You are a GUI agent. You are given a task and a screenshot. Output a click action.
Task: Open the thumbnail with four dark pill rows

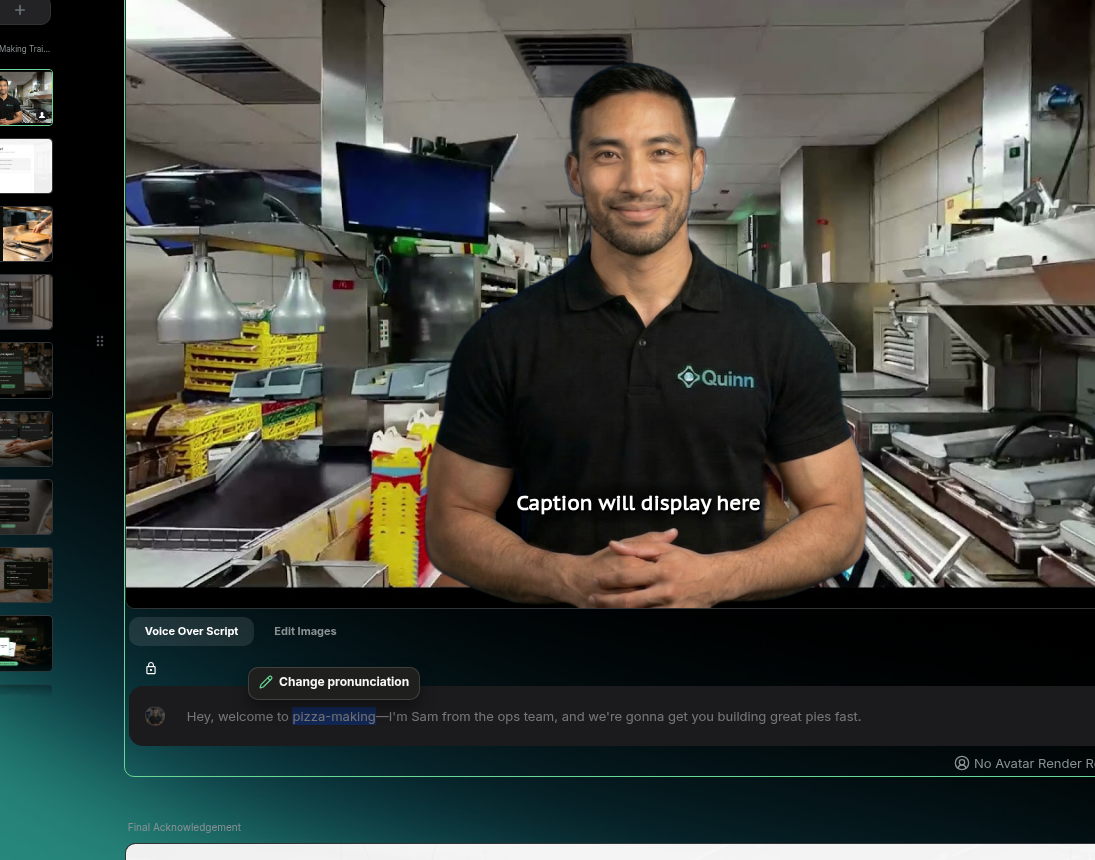coord(26,506)
